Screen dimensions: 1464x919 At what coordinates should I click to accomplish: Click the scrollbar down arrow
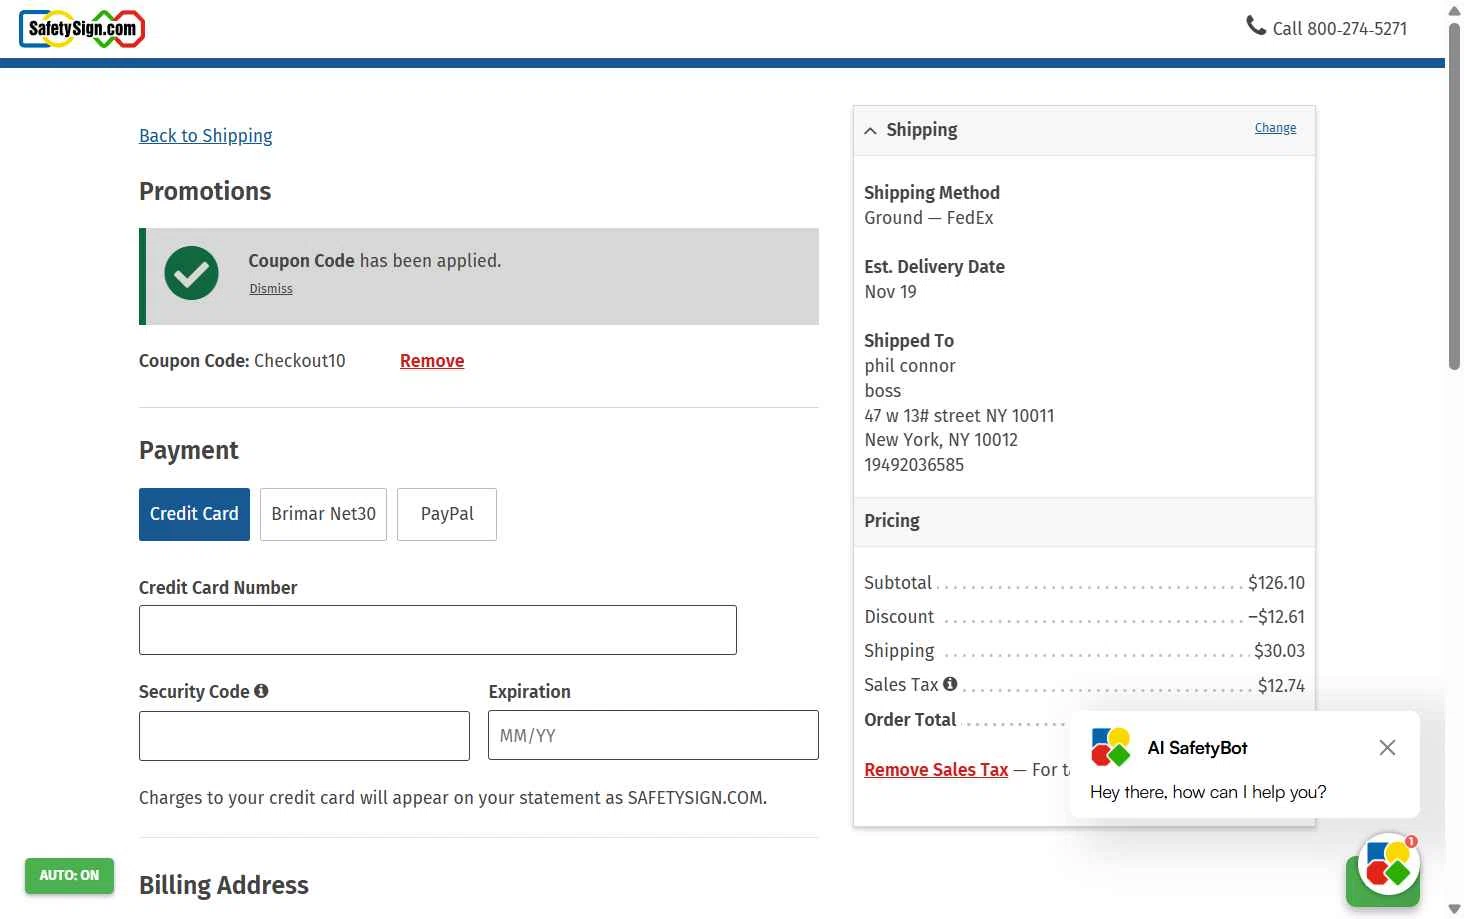[1454, 909]
